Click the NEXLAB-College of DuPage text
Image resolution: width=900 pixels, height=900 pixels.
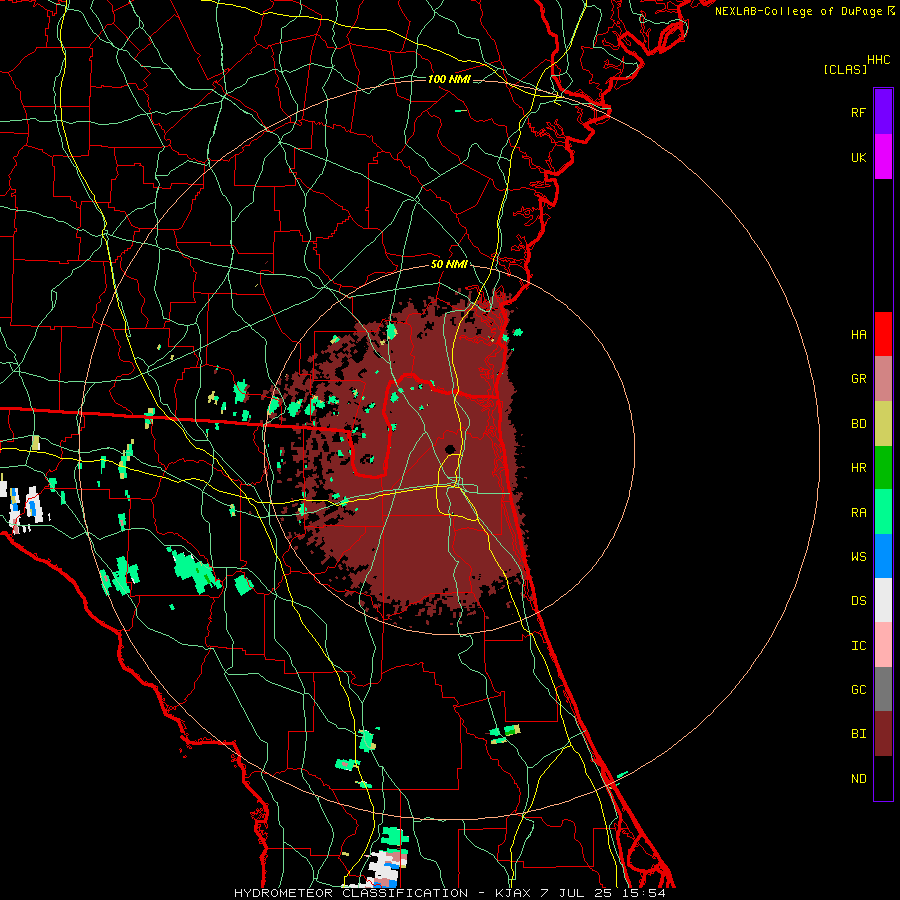pos(798,11)
